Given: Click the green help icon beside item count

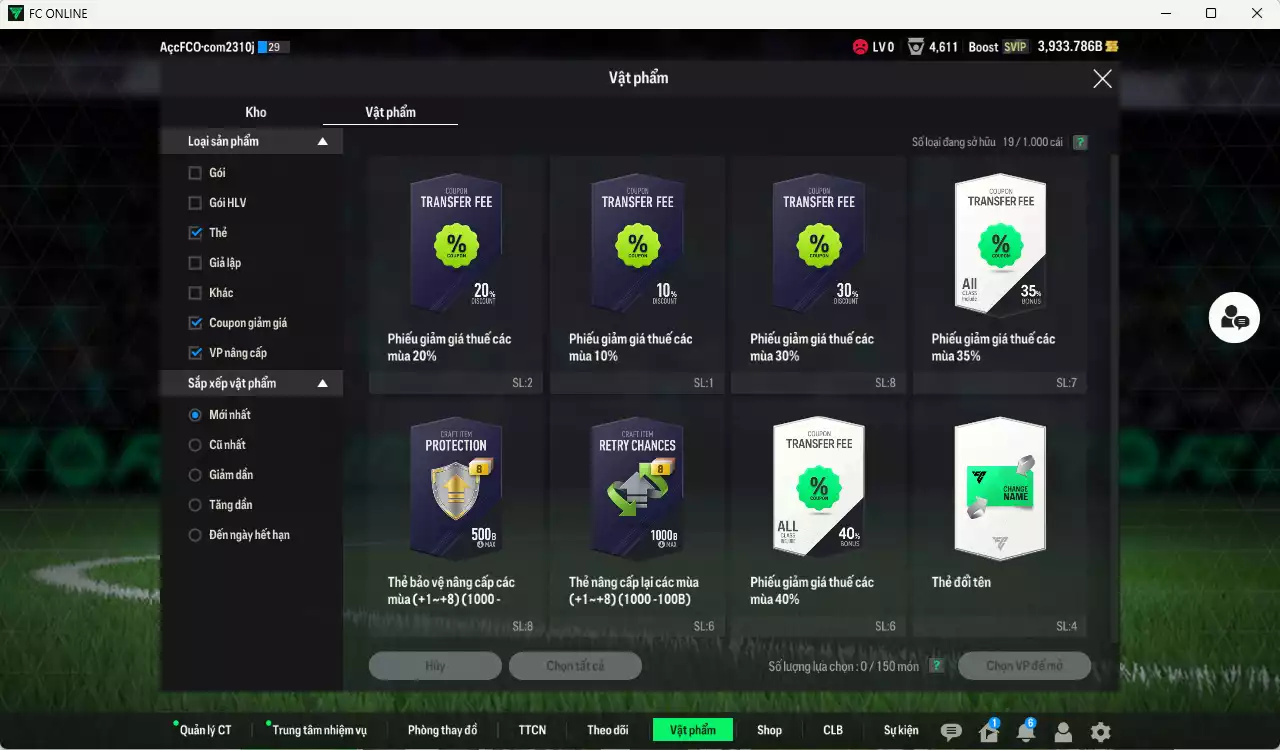Looking at the screenshot, I should pos(1080,142).
